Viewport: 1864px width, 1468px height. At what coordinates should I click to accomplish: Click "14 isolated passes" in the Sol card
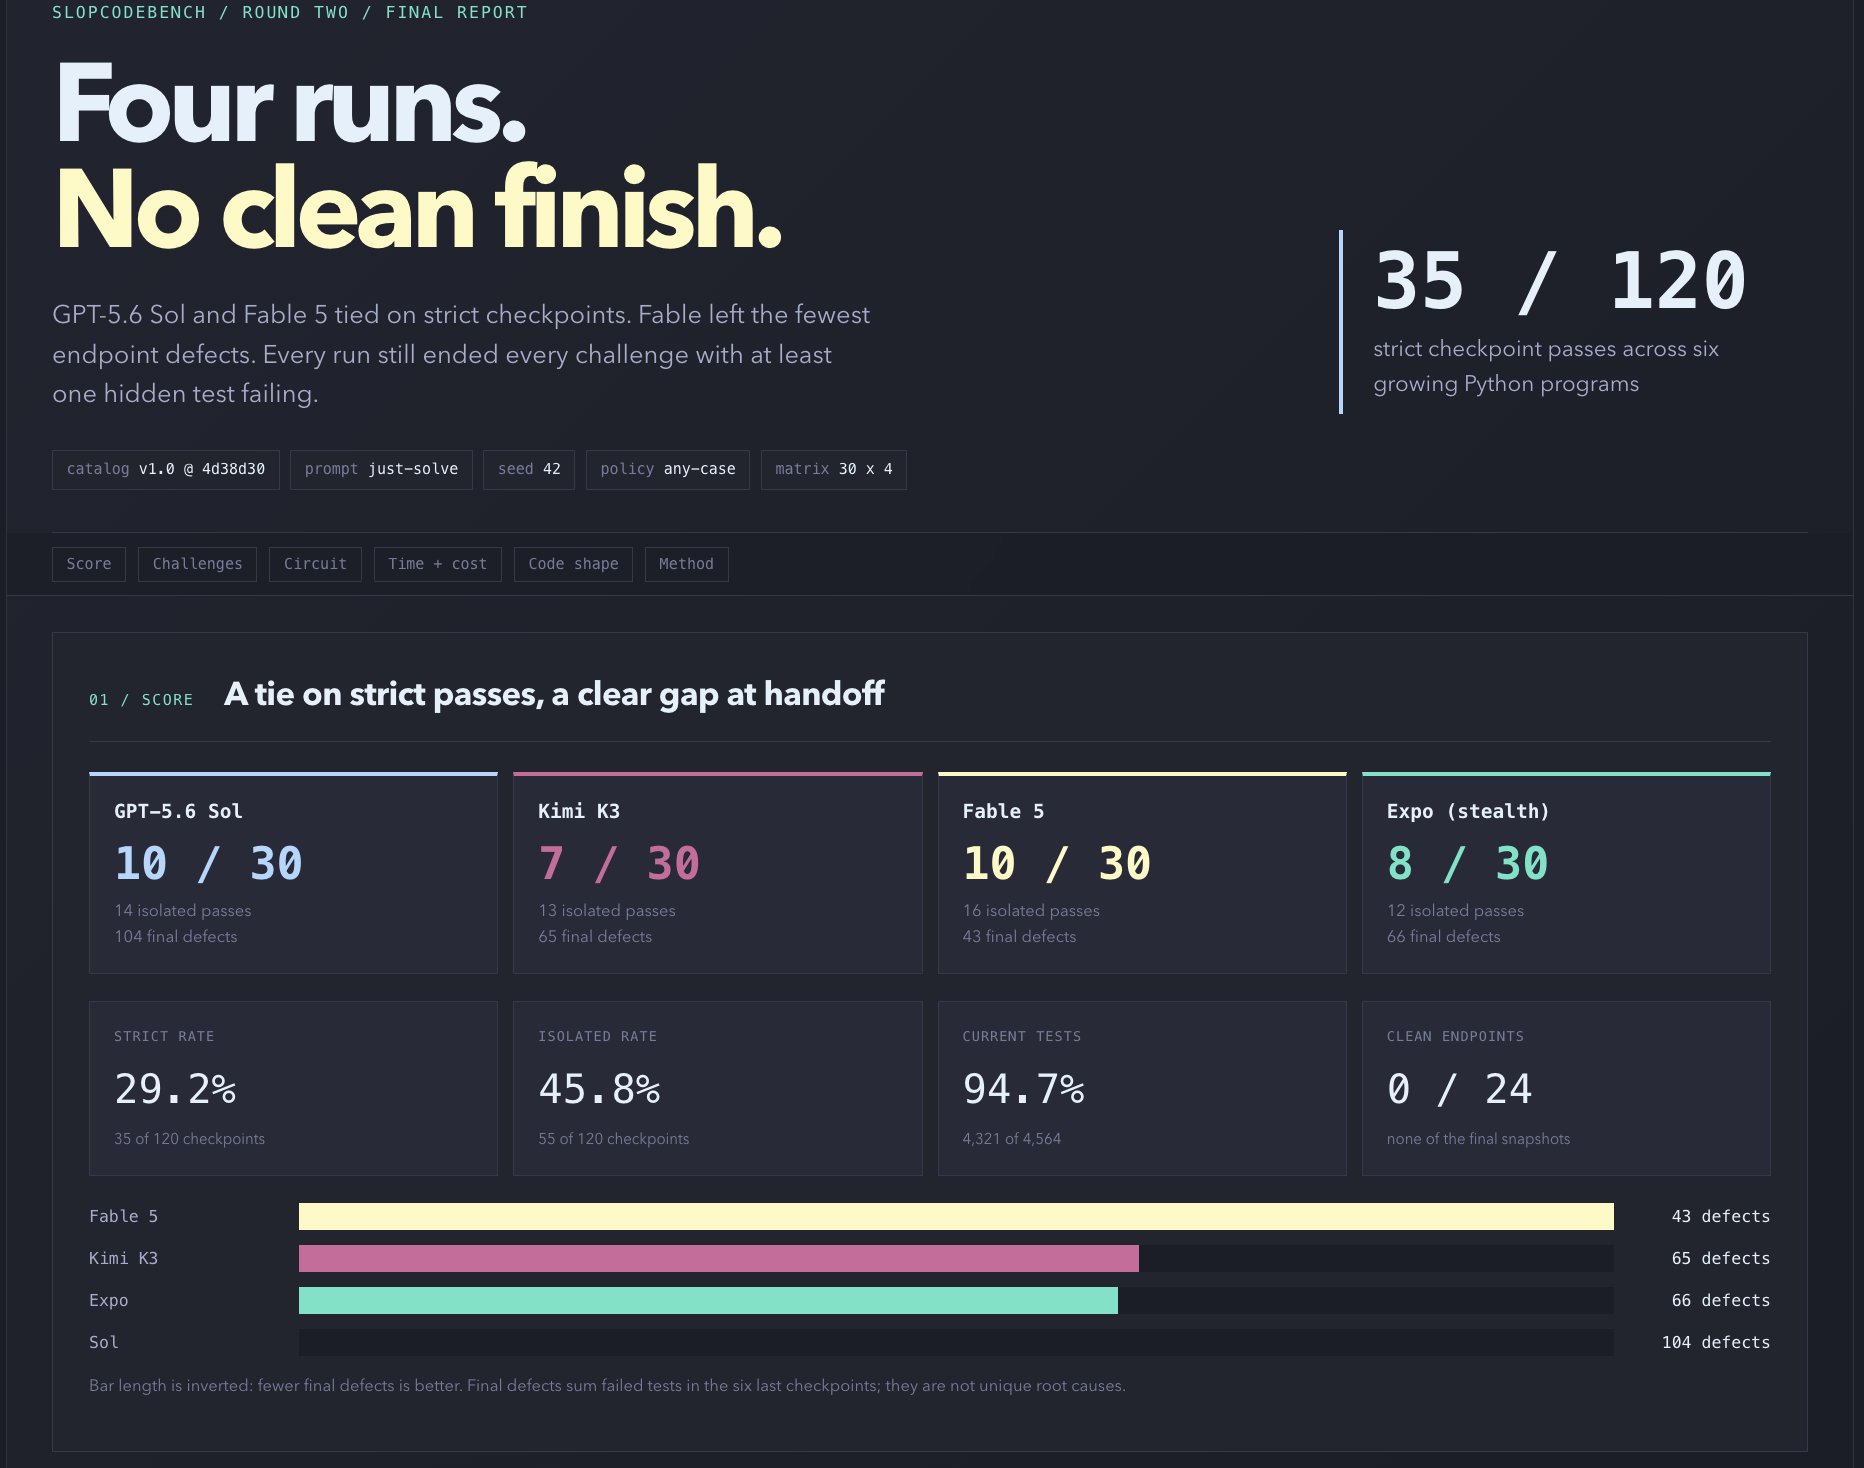183,910
